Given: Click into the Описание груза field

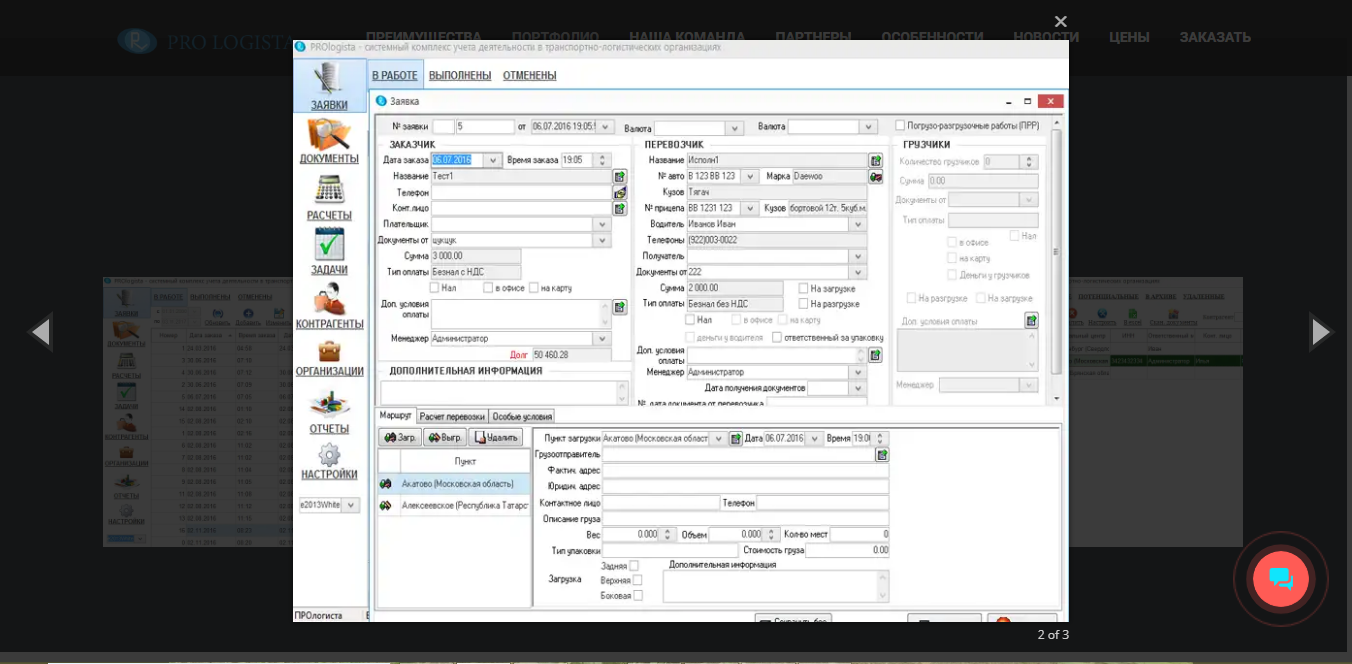Looking at the screenshot, I should click(x=745, y=518).
